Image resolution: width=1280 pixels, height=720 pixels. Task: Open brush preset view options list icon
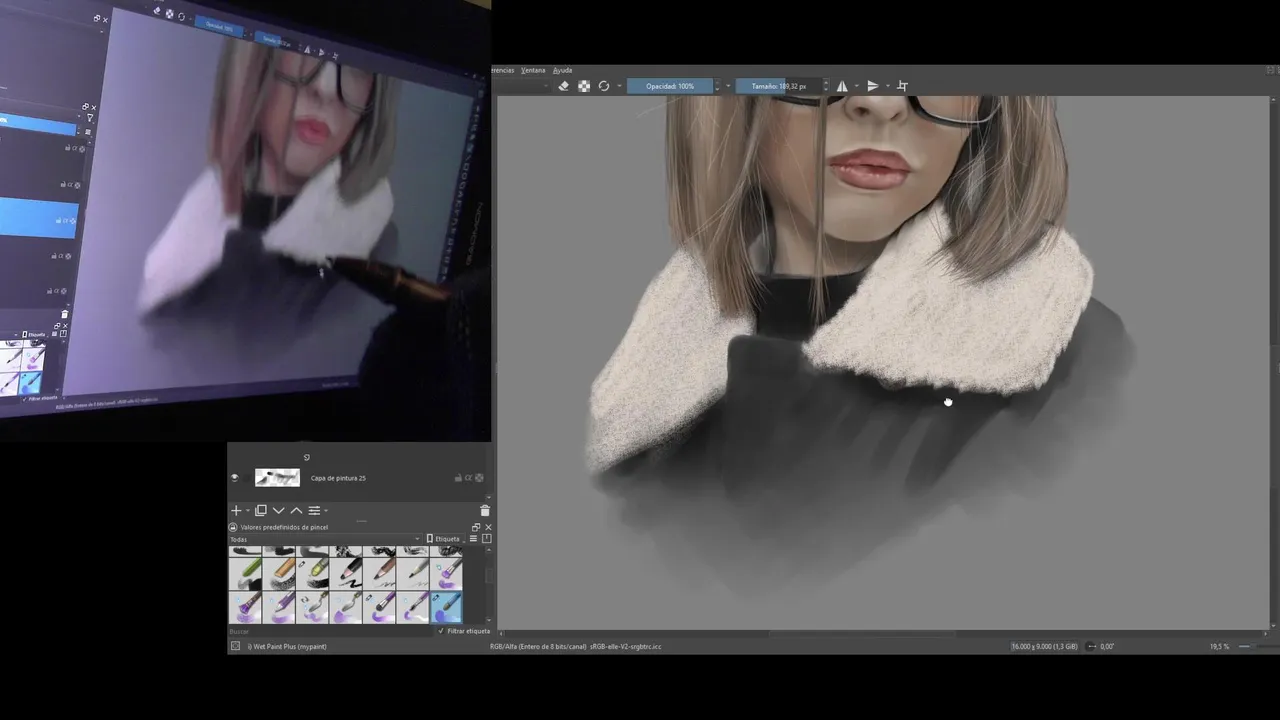[474, 539]
